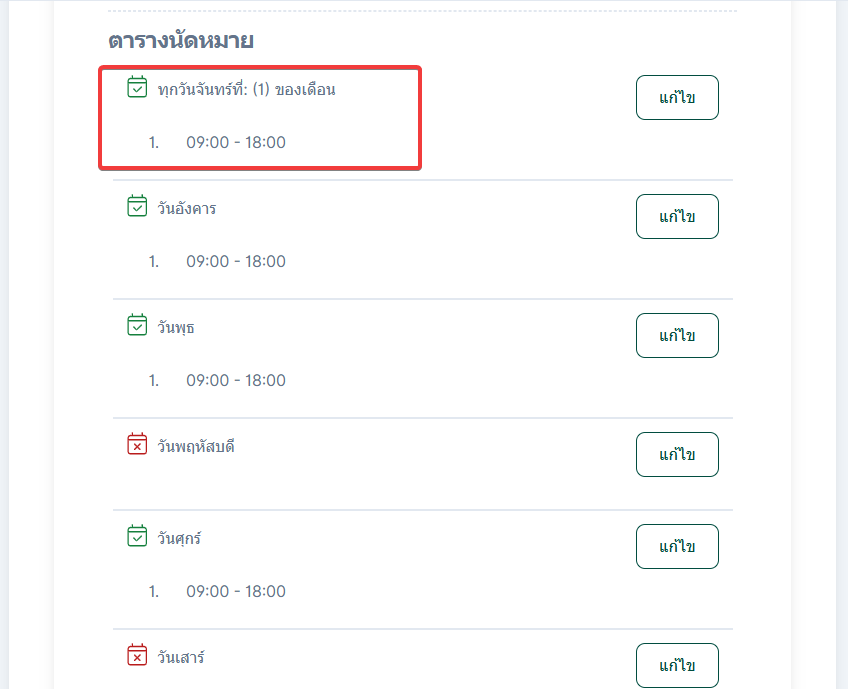This screenshot has height=689, width=848.
Task: Edit the วันอังคาร schedule with แก้ไข
Action: point(677,216)
